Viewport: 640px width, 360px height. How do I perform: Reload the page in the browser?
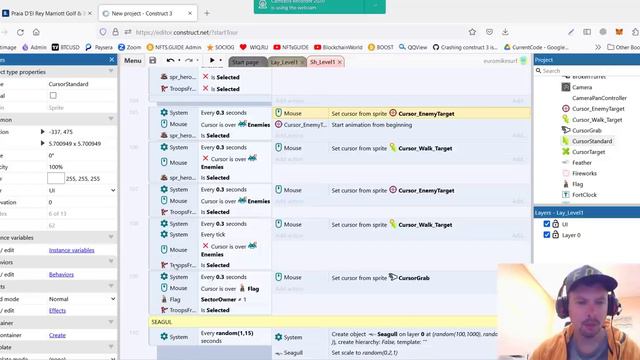[x=20, y=32]
